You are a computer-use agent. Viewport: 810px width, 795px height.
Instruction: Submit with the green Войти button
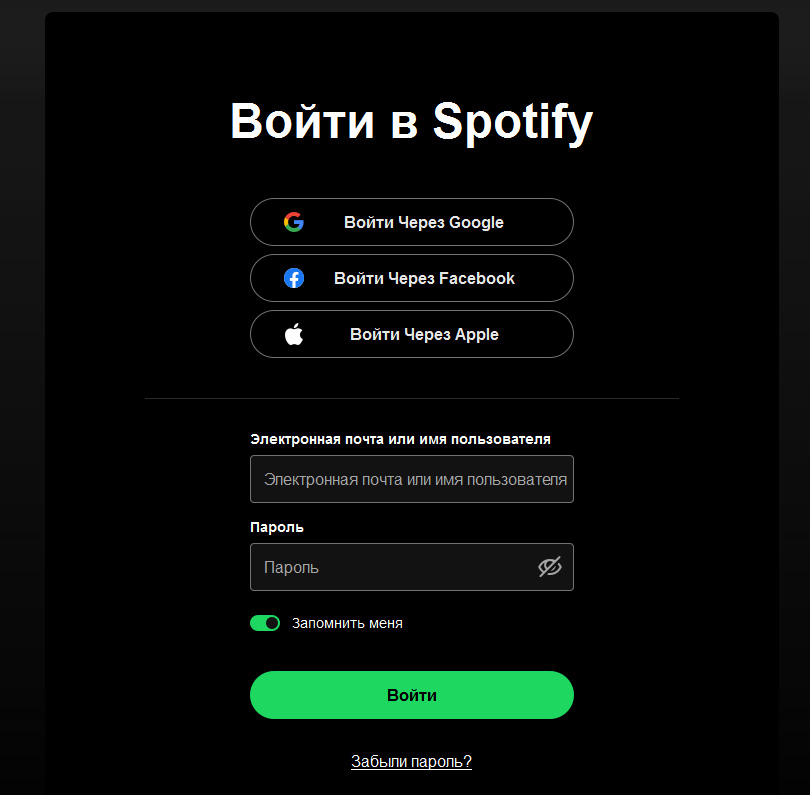pyautogui.click(x=412, y=695)
